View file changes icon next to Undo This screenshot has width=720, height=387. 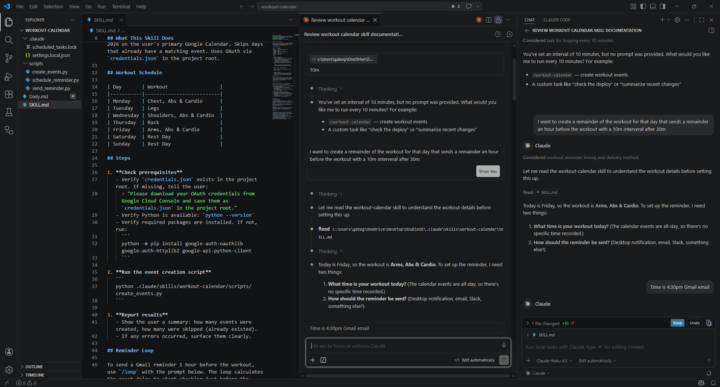(x=709, y=323)
